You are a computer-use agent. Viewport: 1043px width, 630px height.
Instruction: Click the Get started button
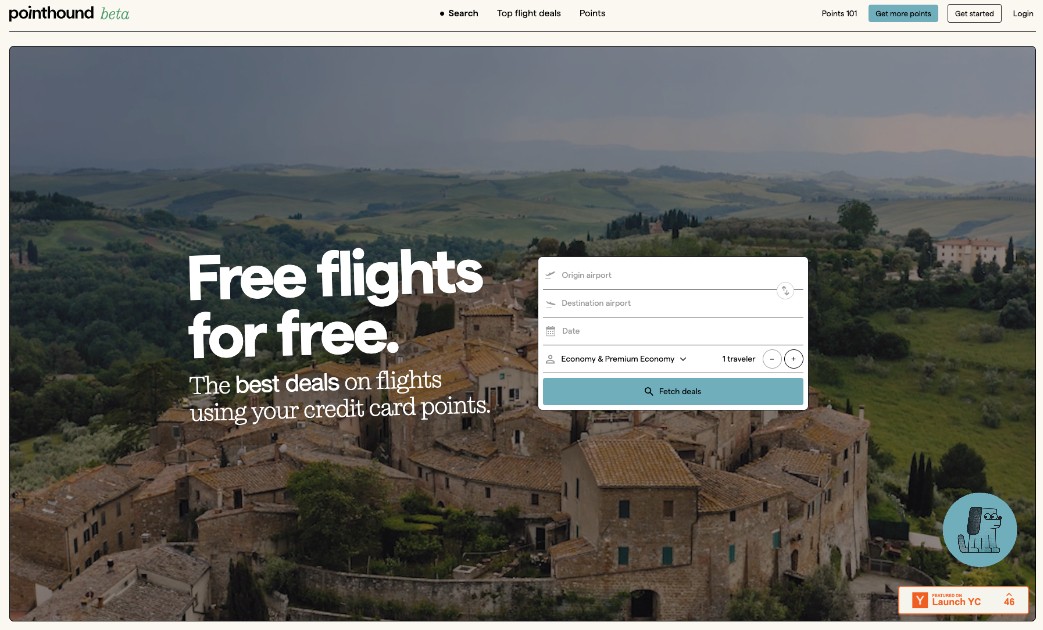[974, 13]
